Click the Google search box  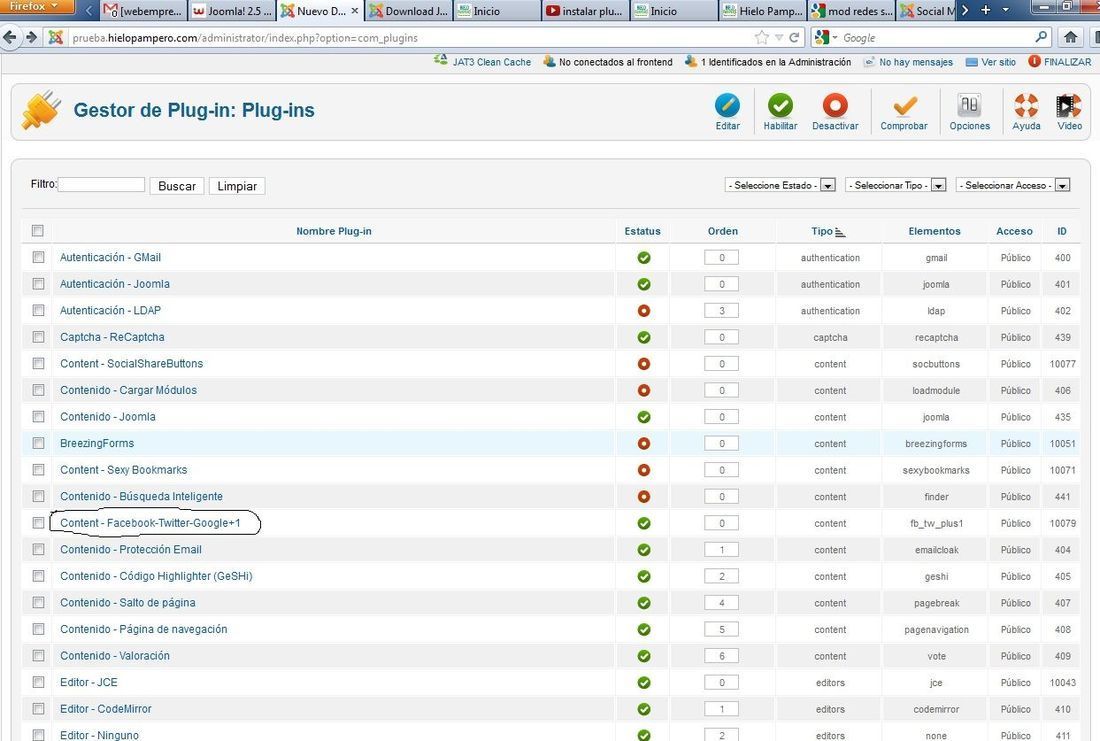pyautogui.click(x=934, y=38)
